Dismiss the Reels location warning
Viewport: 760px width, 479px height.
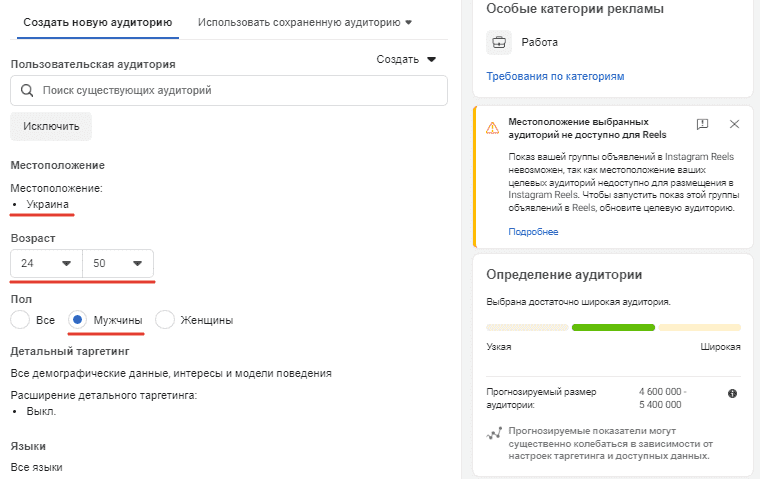click(734, 124)
